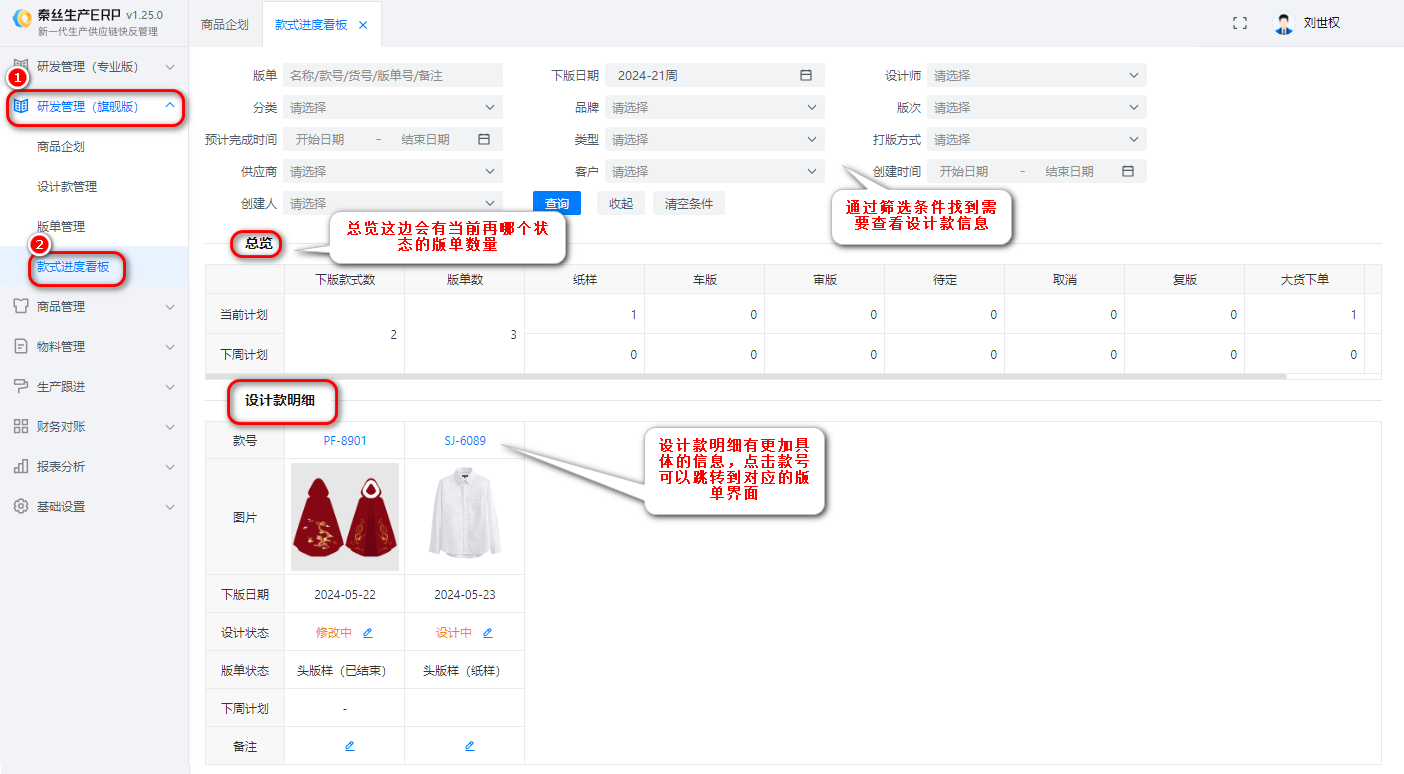The image size is (1404, 774).
Task: Open 设计款管理 in the sidebar
Action: (x=67, y=187)
